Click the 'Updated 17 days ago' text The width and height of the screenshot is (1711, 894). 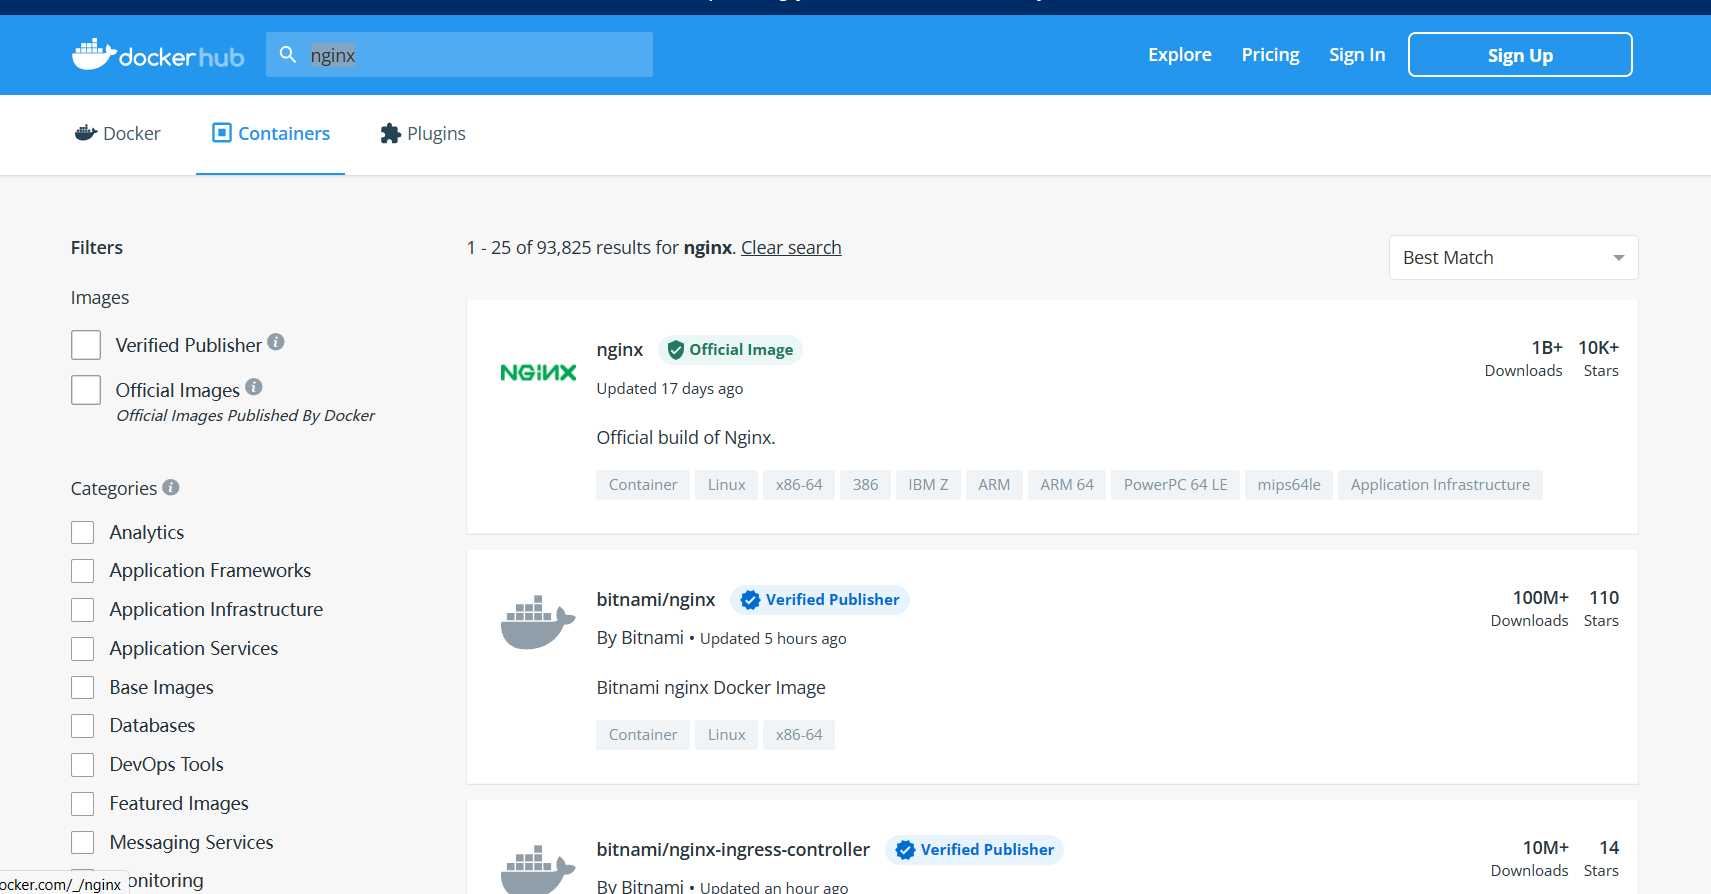point(670,389)
